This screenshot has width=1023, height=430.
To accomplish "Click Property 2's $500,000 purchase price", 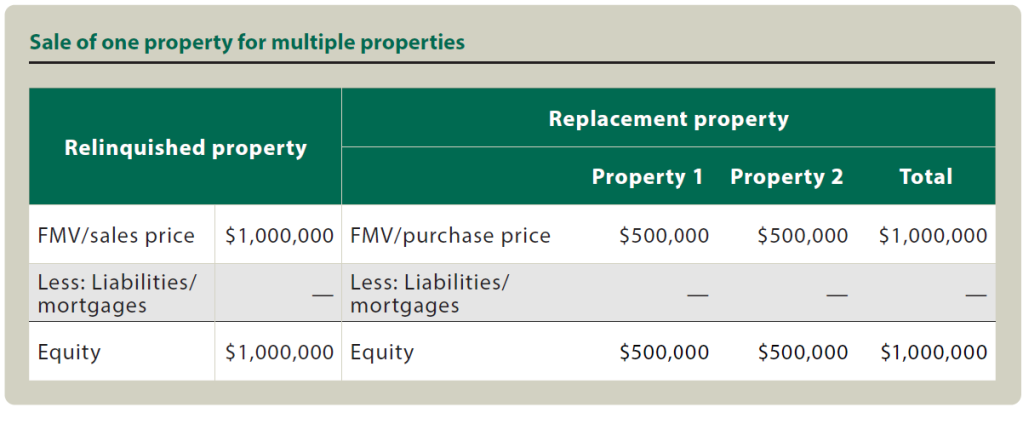I will click(802, 236).
